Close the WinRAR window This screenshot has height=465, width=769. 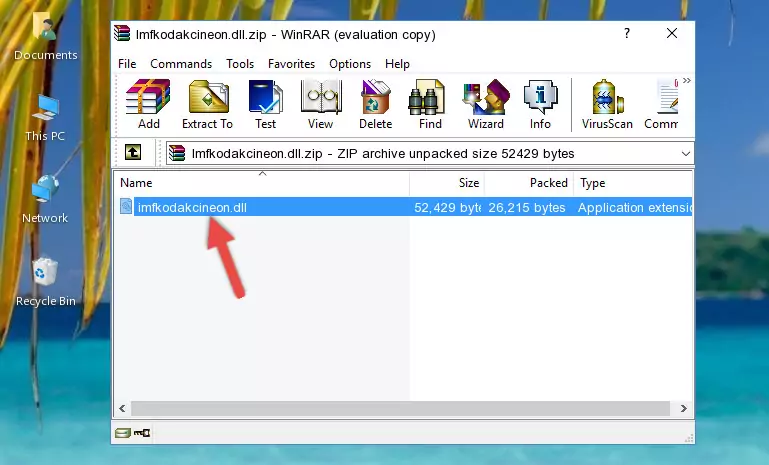[x=672, y=33]
